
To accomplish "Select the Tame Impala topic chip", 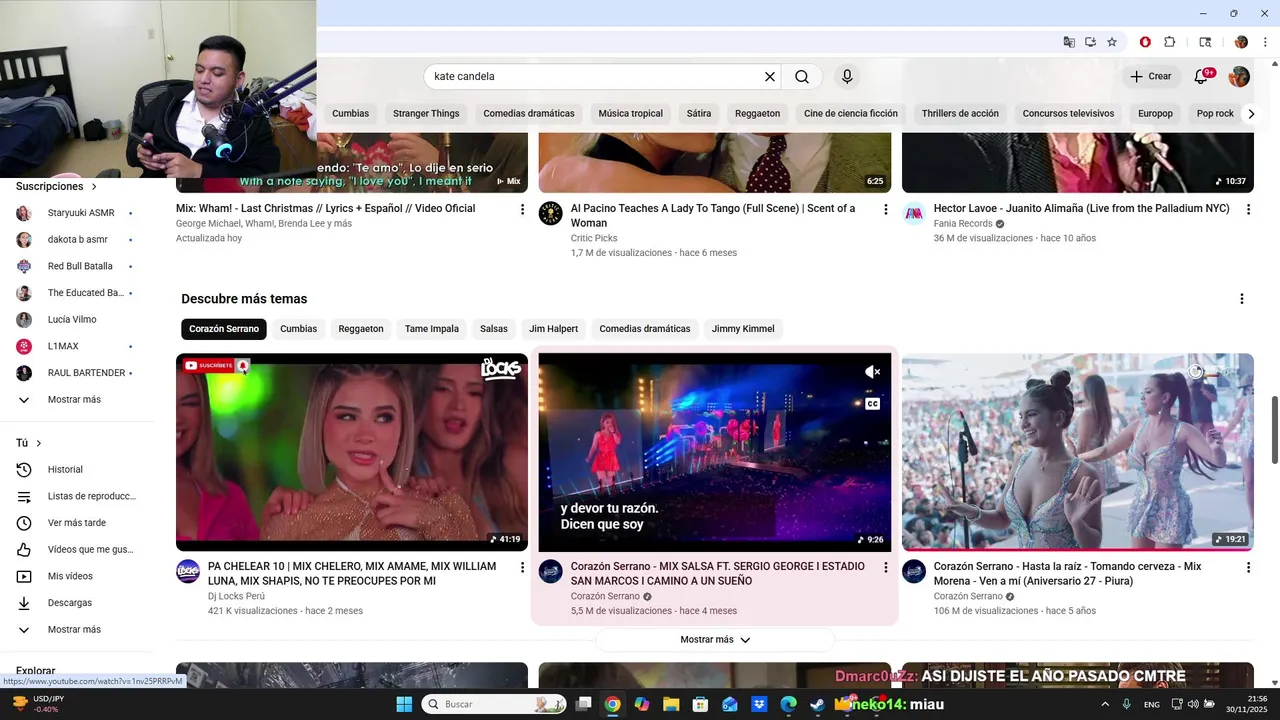I will (432, 329).
